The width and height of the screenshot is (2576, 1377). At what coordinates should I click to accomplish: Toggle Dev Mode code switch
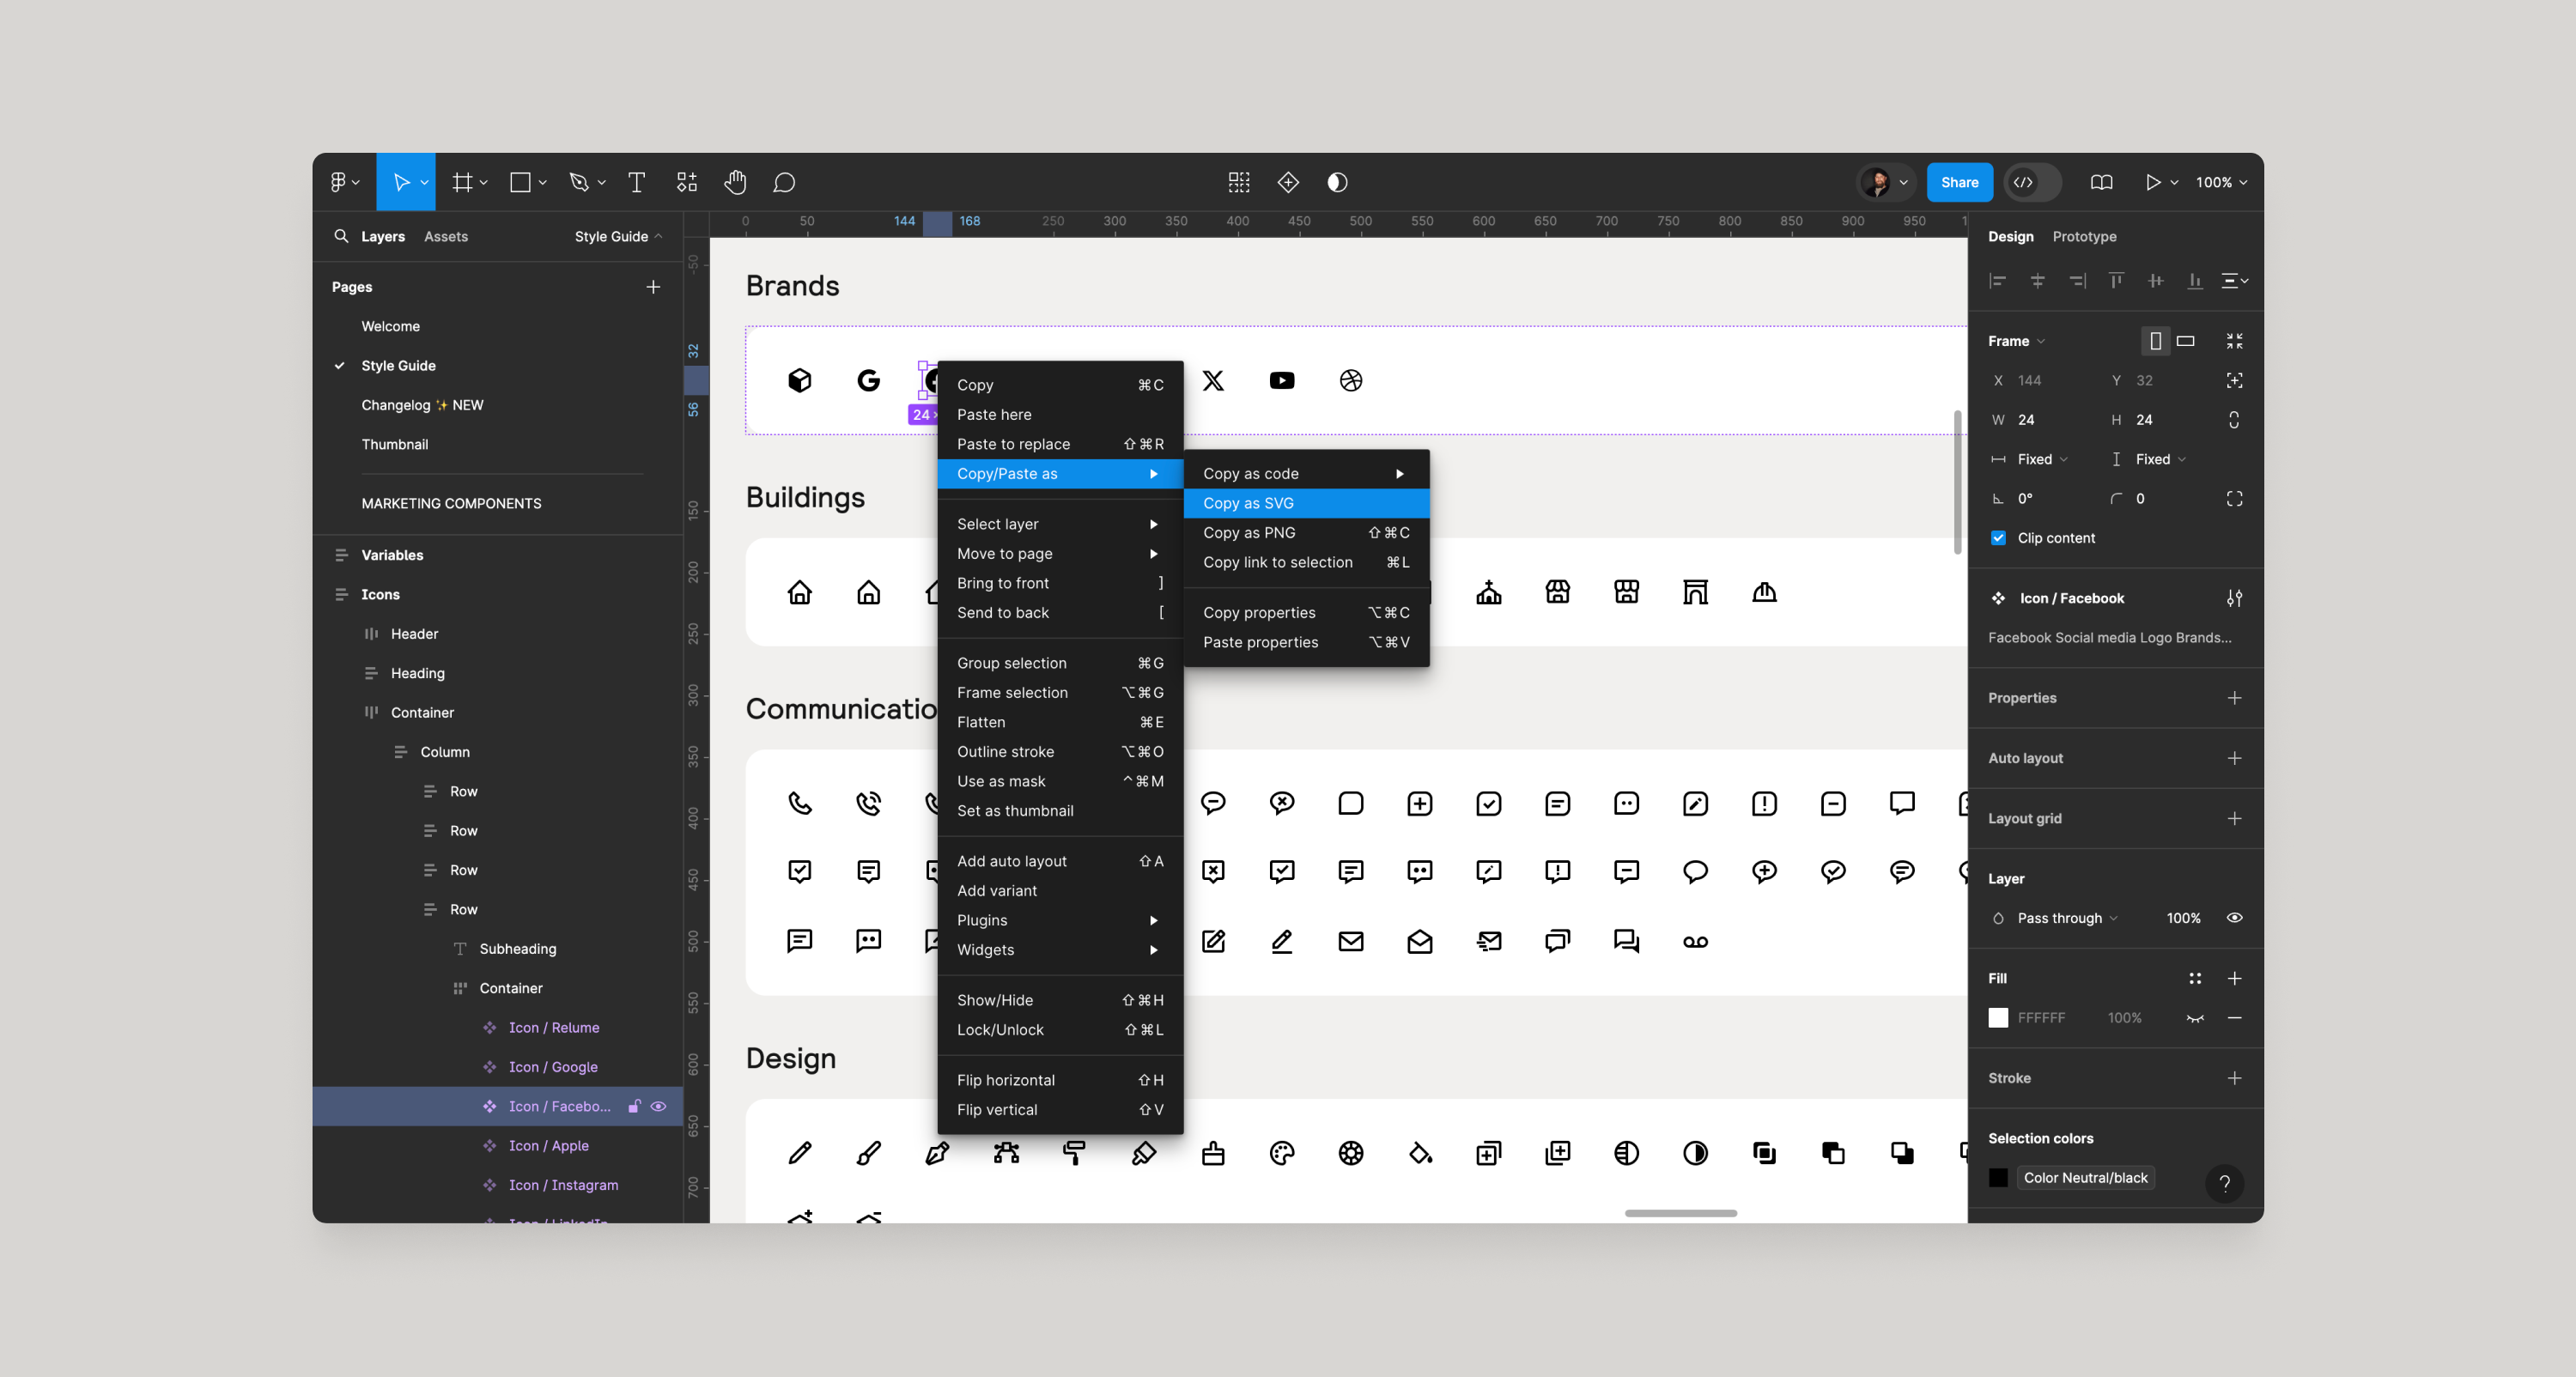click(2032, 182)
